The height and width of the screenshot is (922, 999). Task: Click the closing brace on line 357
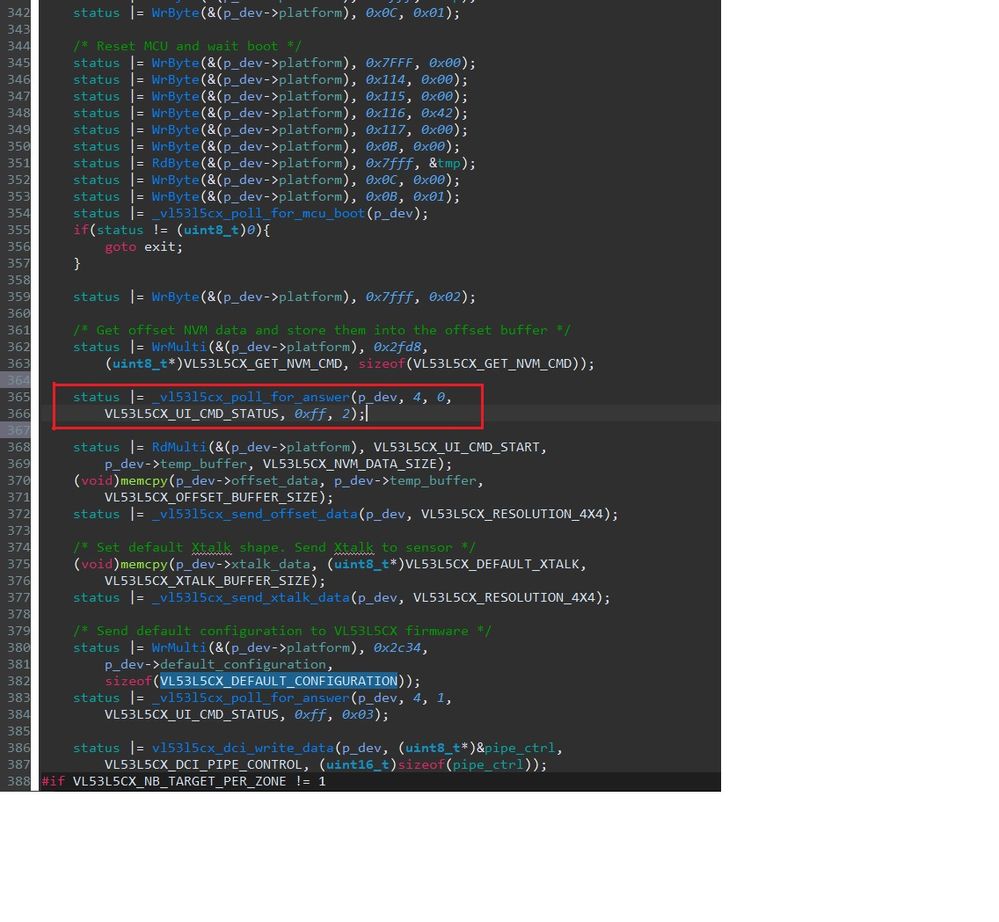[x=77, y=263]
